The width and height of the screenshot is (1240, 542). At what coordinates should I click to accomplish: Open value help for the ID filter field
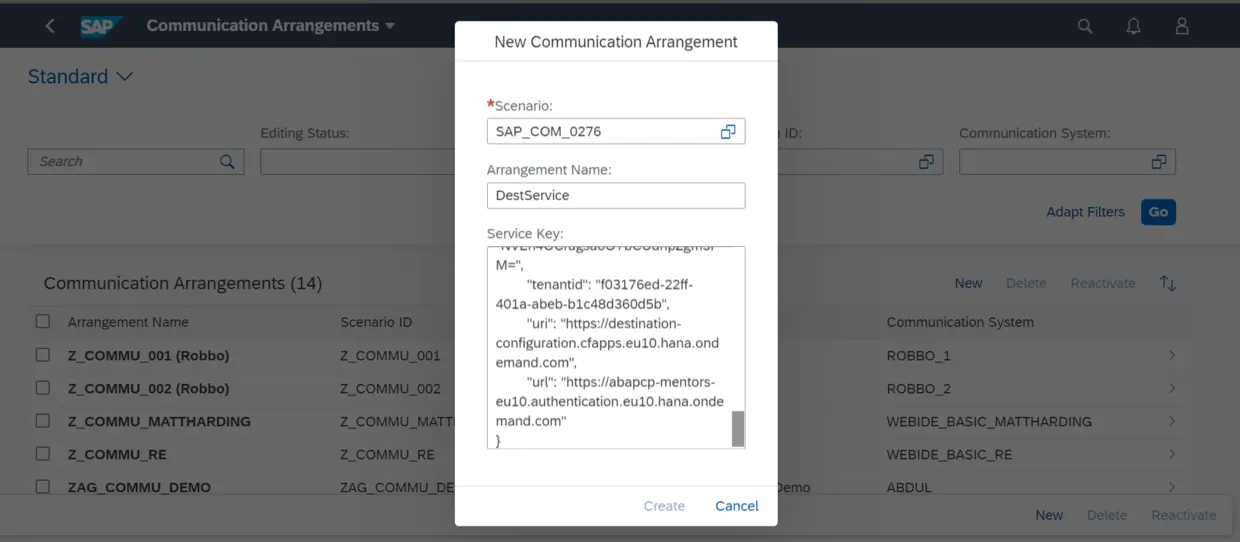(926, 161)
